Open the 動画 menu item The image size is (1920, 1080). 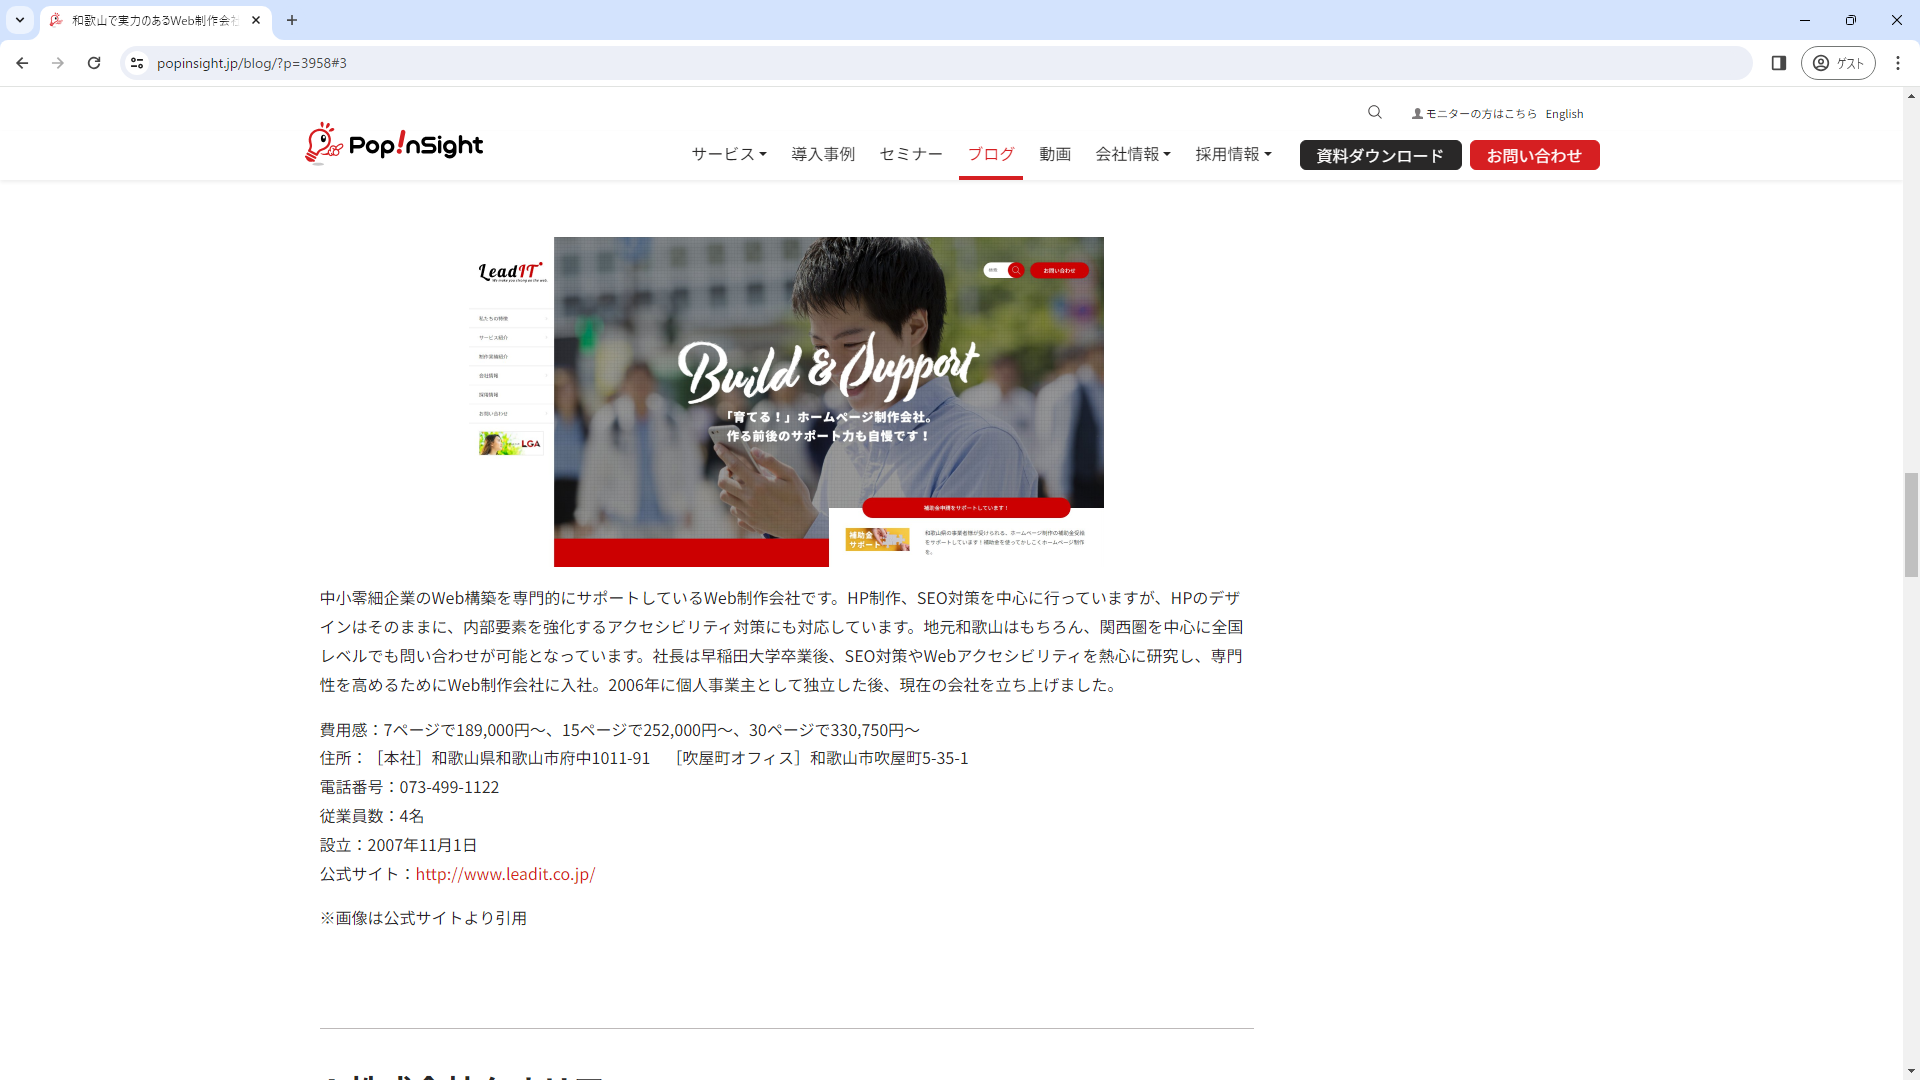point(1055,154)
